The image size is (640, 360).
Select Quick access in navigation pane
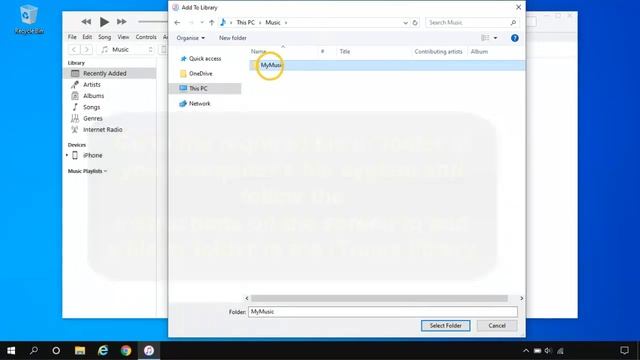[201, 59]
